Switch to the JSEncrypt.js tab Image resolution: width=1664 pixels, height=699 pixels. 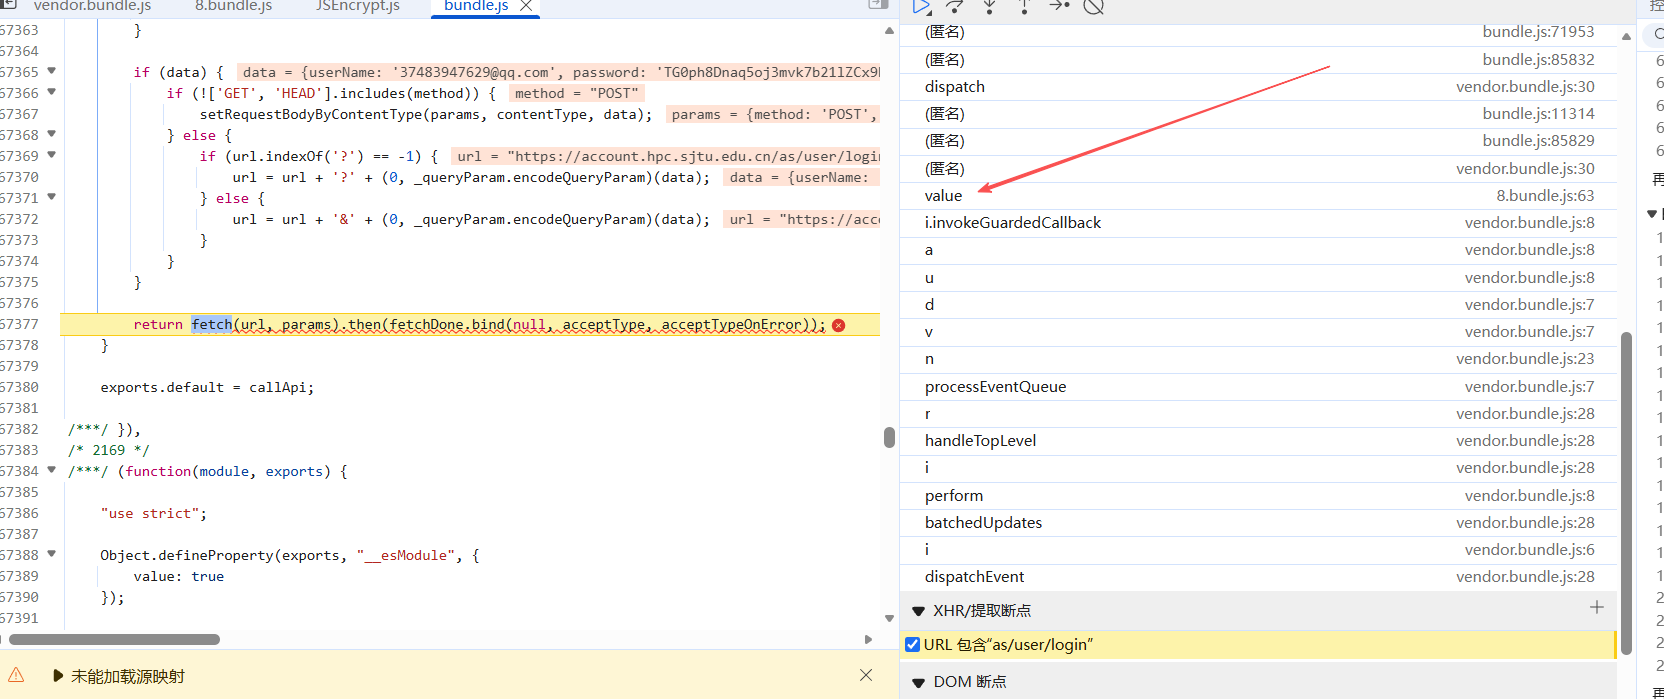click(x=357, y=6)
